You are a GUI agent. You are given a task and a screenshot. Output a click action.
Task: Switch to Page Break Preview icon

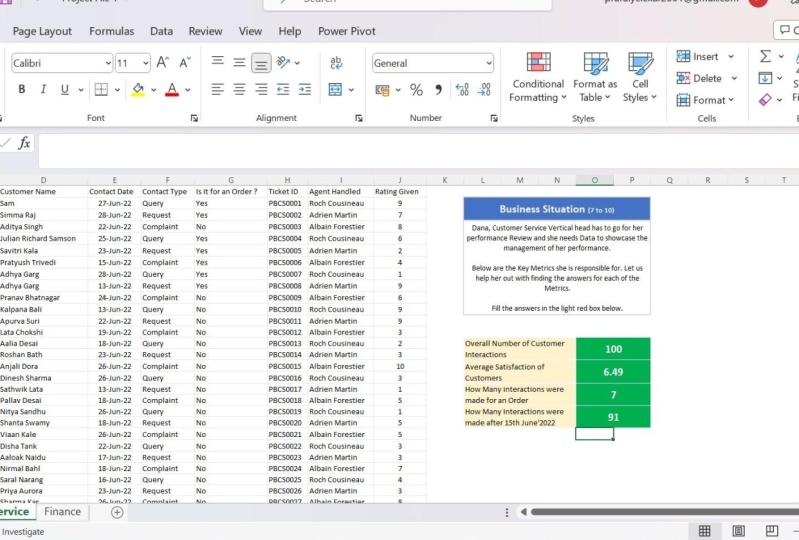pos(771,531)
